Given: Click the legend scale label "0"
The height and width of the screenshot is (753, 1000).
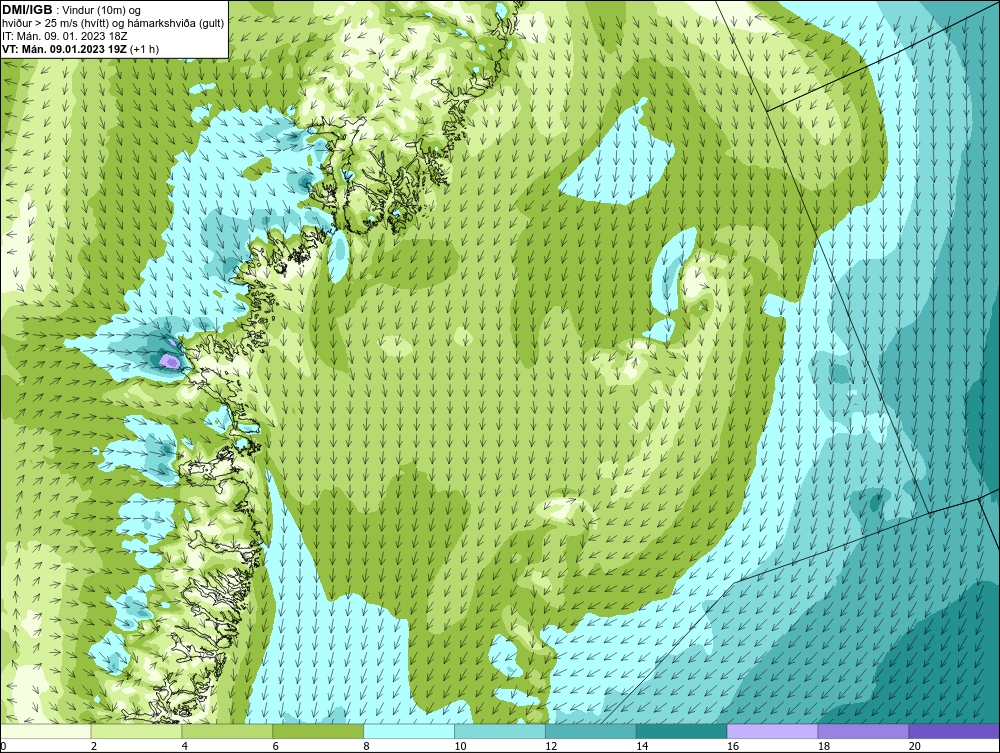Looking at the screenshot, I should click(3, 746).
